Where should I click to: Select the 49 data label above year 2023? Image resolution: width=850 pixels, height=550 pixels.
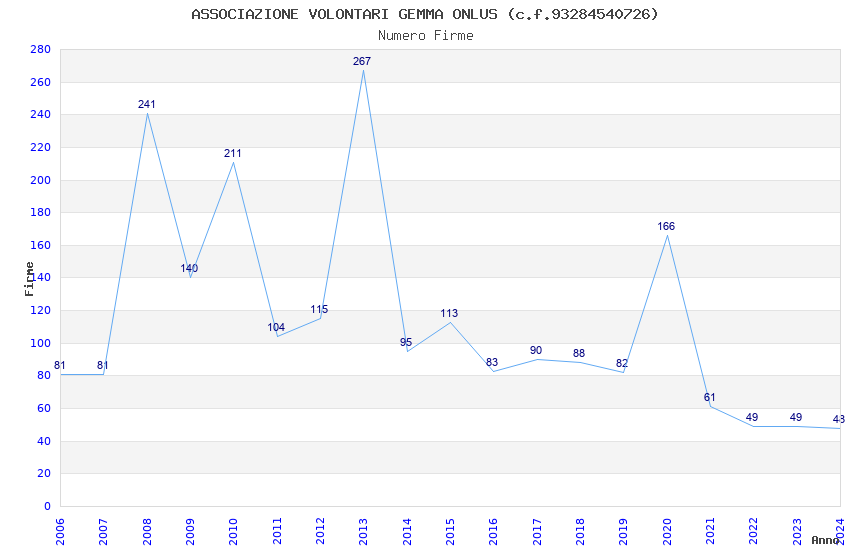[x=796, y=417]
